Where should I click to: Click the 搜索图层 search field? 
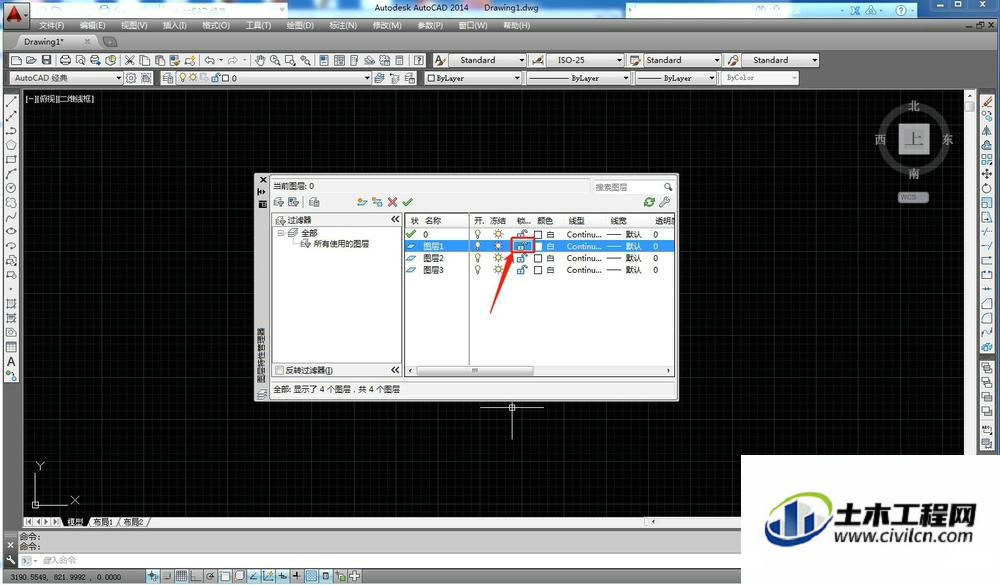pyautogui.click(x=626, y=187)
